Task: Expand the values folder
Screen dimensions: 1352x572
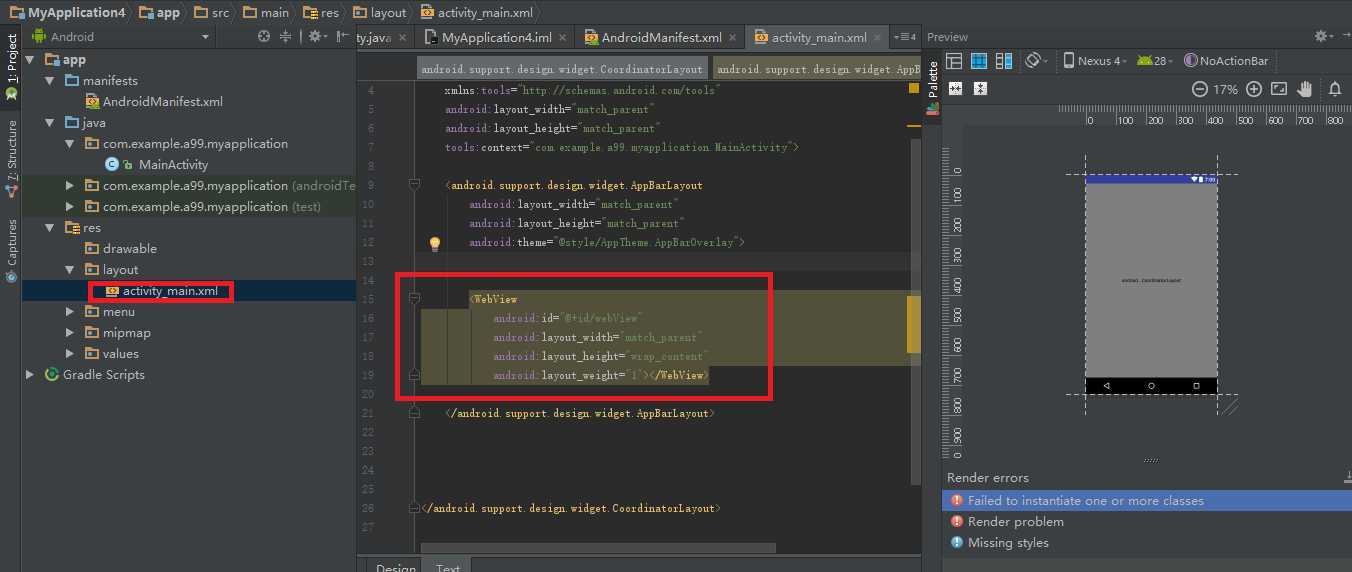Action: pos(70,353)
